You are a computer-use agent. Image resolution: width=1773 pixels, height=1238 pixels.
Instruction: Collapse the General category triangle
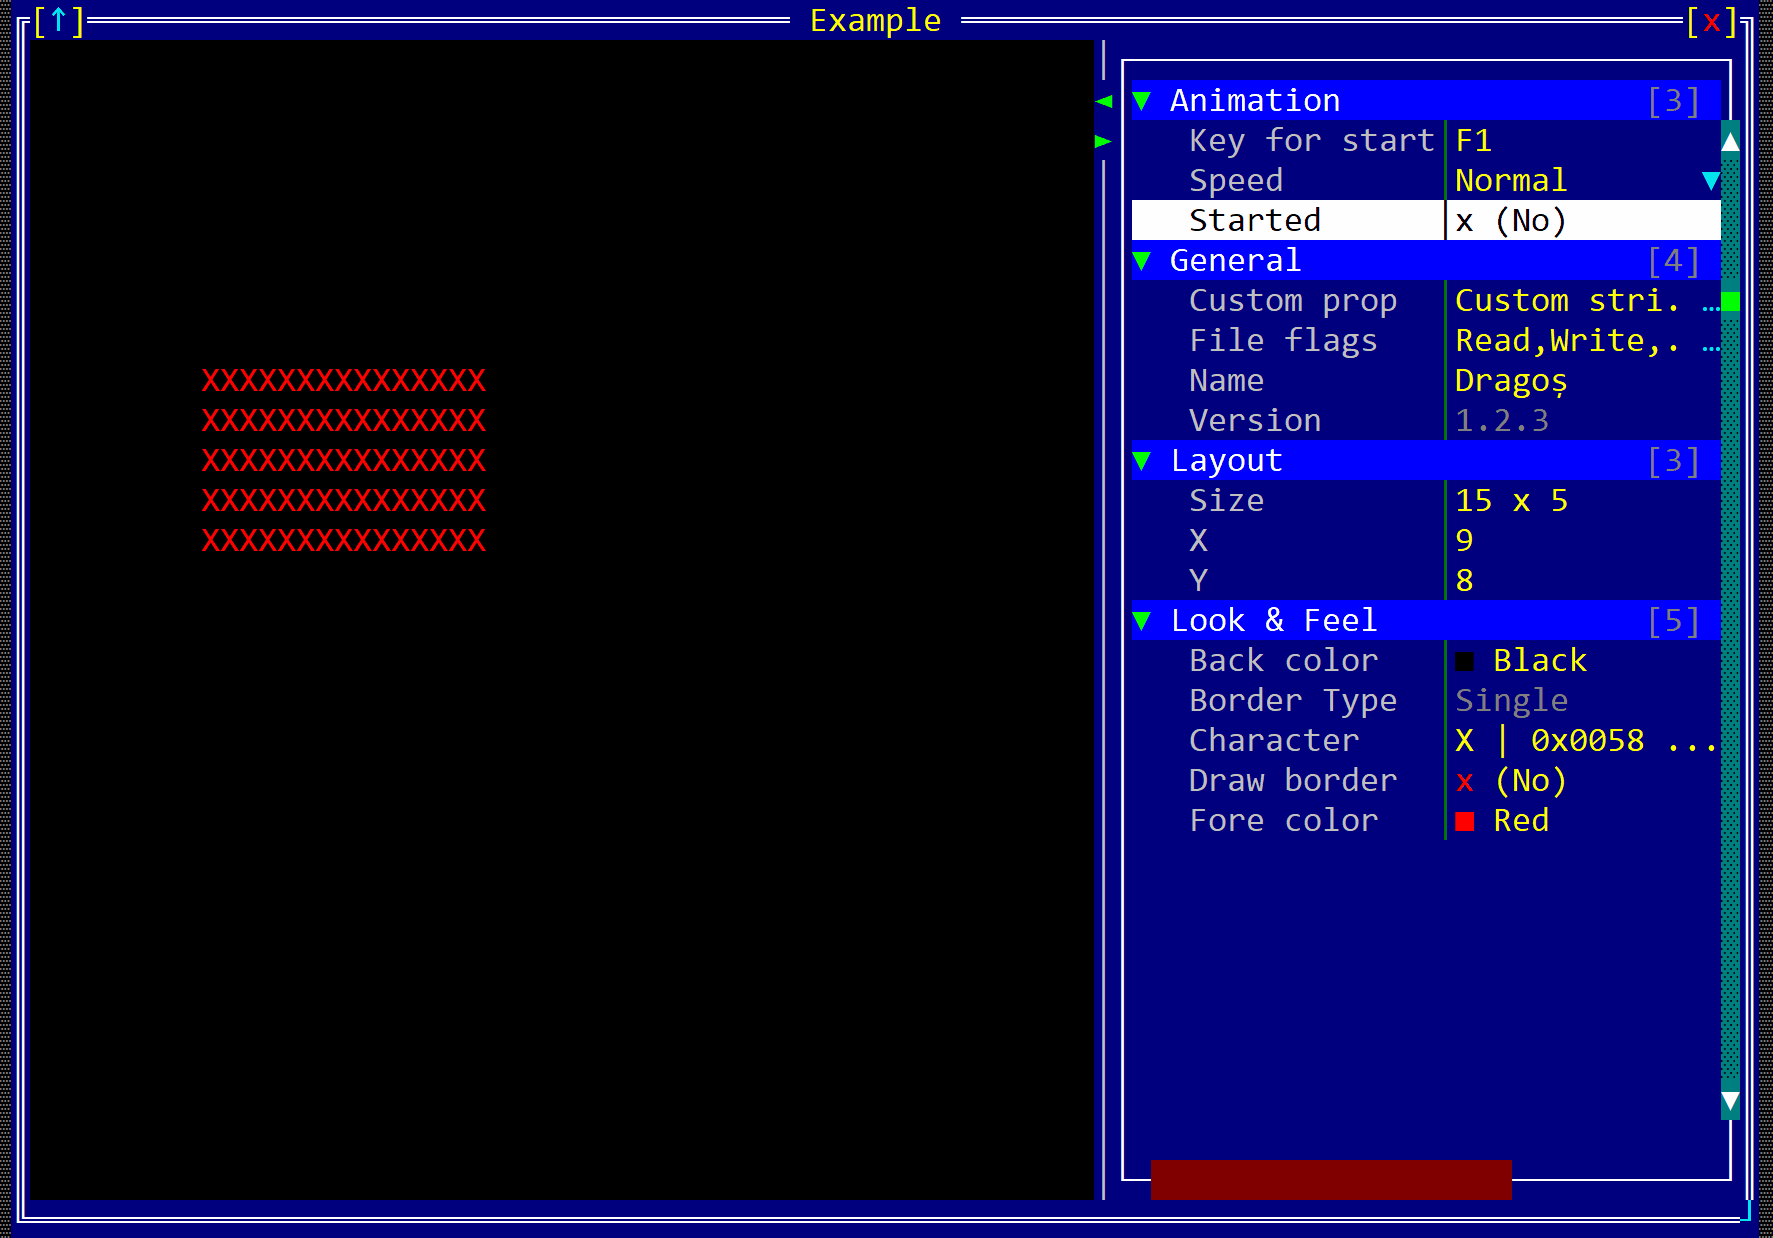tap(1142, 261)
